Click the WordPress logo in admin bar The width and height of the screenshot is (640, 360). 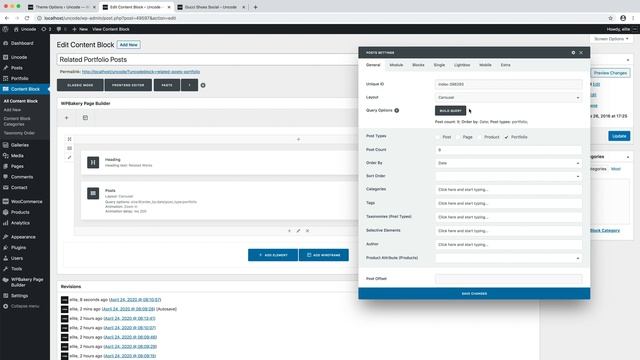[5, 29]
